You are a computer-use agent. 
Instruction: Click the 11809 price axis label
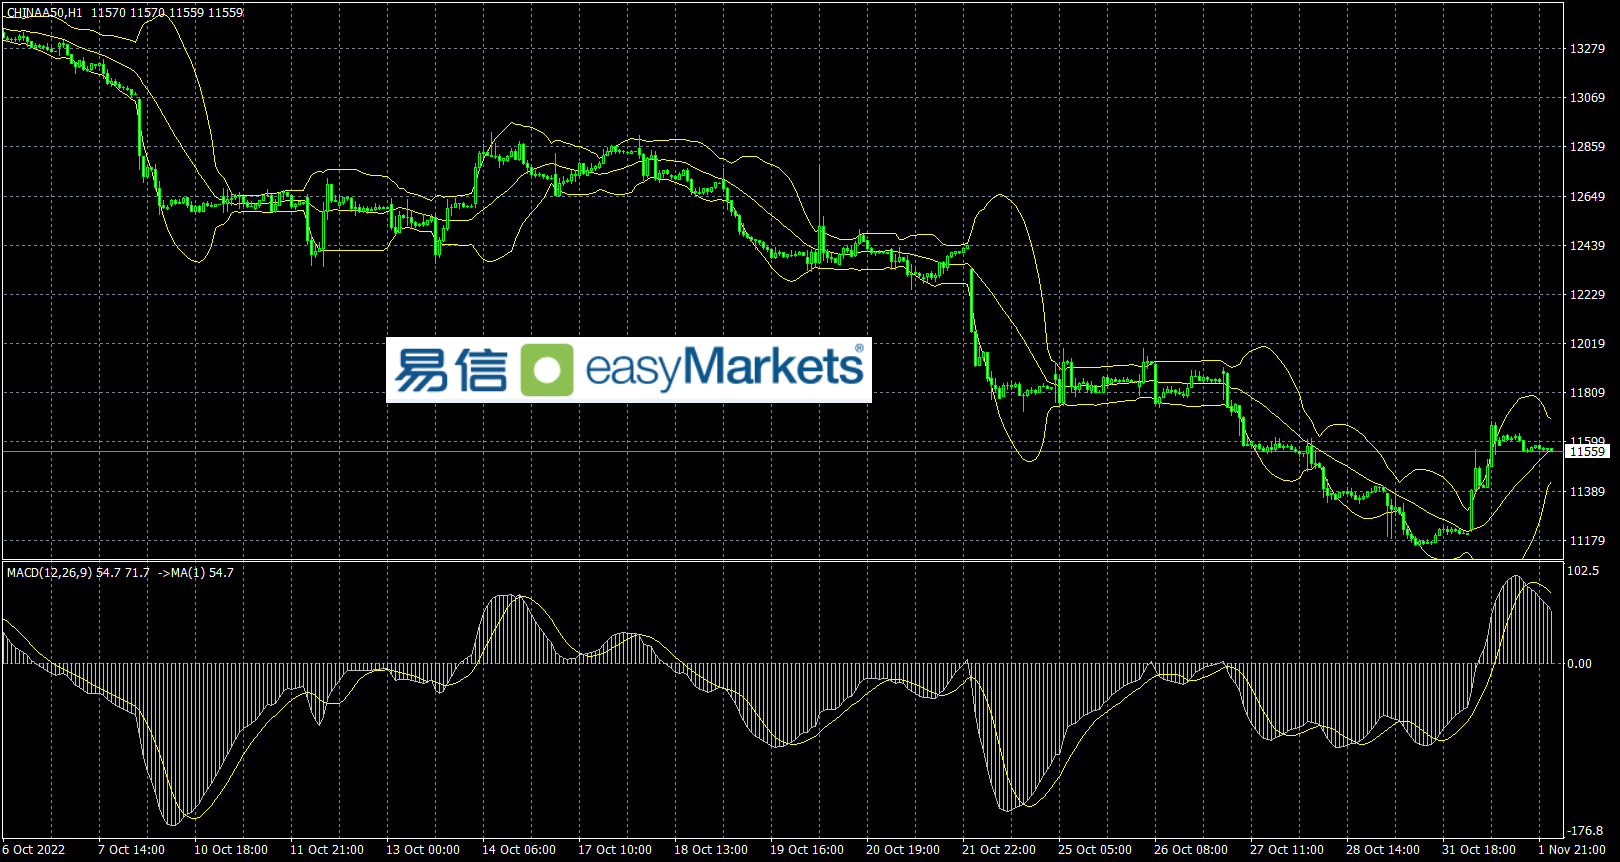pyautogui.click(x=1587, y=393)
